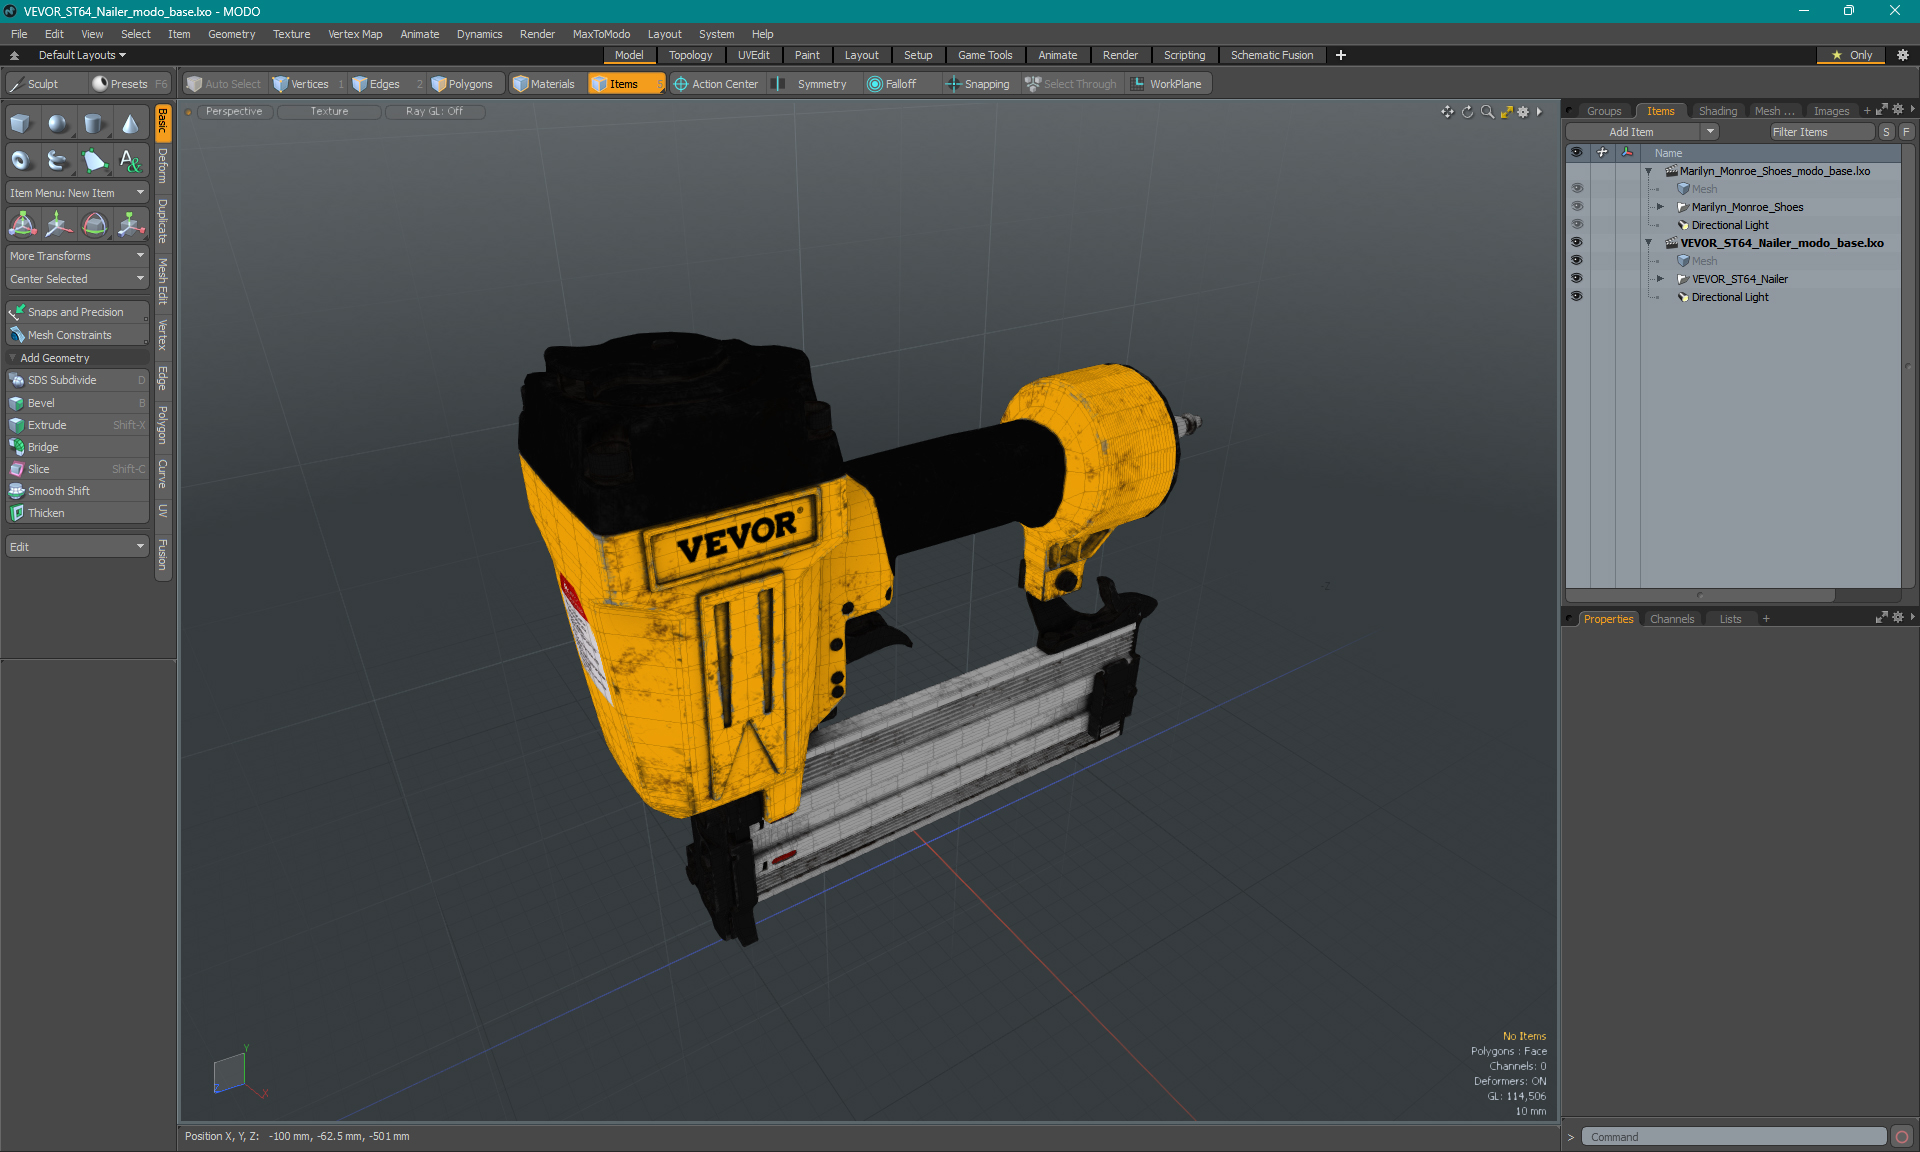This screenshot has height=1152, width=1920.
Task: Open the Vertex Map menu
Action: tap(355, 34)
